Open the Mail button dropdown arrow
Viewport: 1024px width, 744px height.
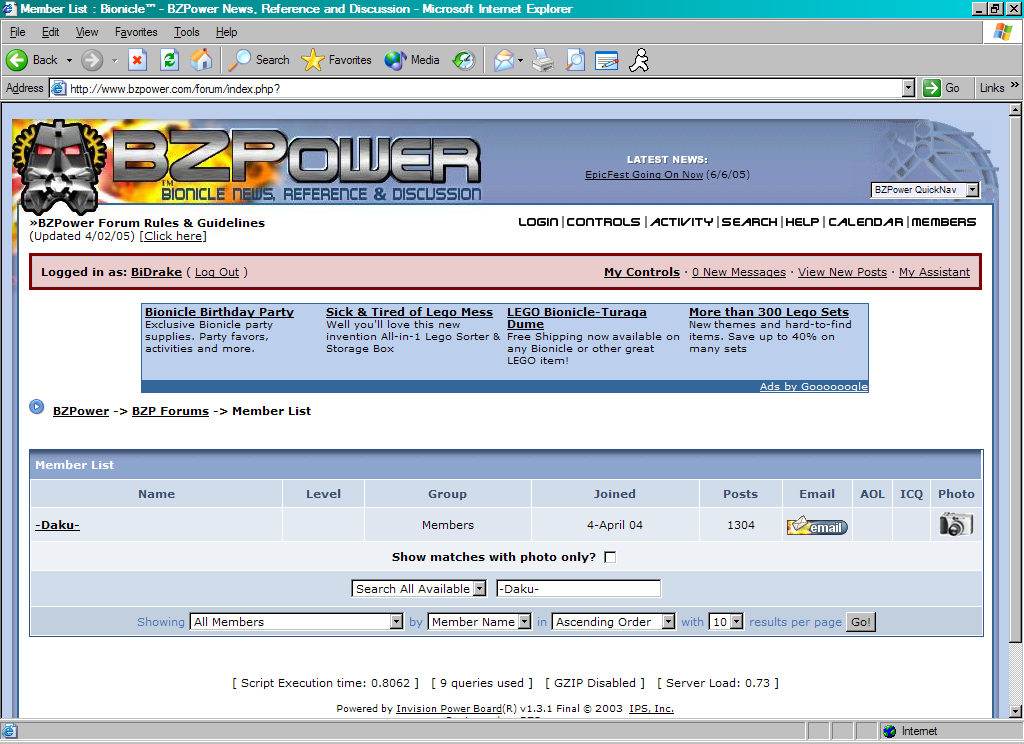[520, 60]
